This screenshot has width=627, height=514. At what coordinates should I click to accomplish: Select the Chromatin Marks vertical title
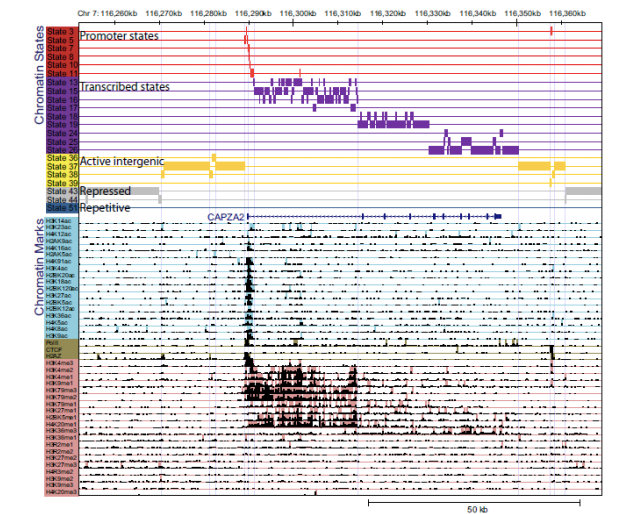point(39,267)
